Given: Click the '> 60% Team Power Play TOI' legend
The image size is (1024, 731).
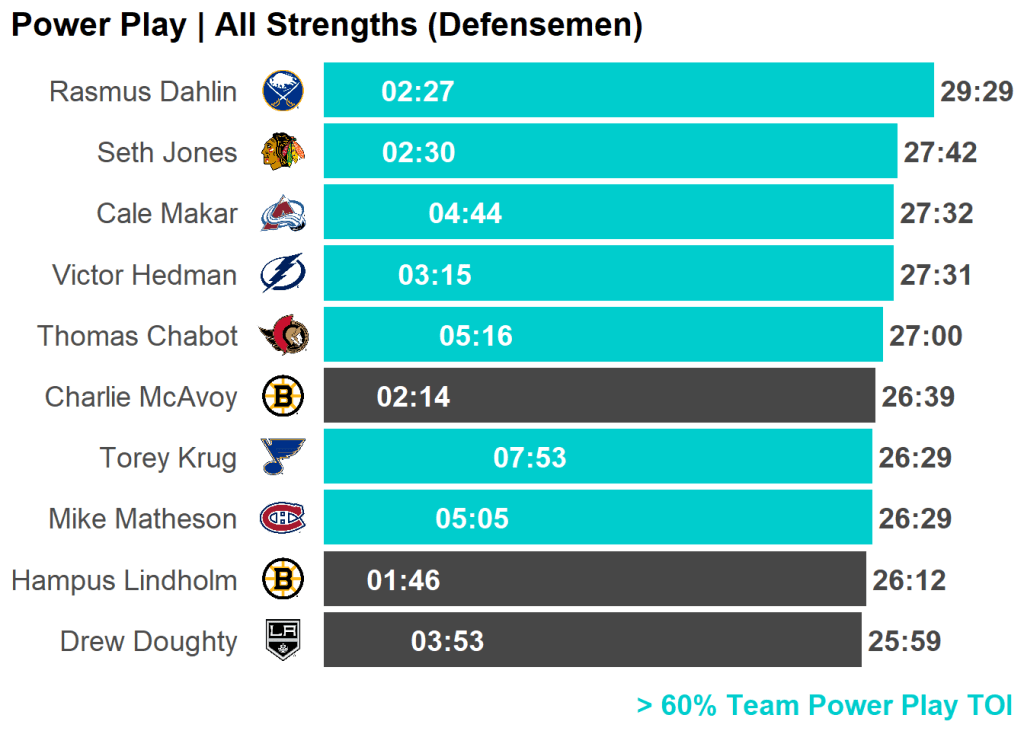Looking at the screenshot, I should coord(824,706).
